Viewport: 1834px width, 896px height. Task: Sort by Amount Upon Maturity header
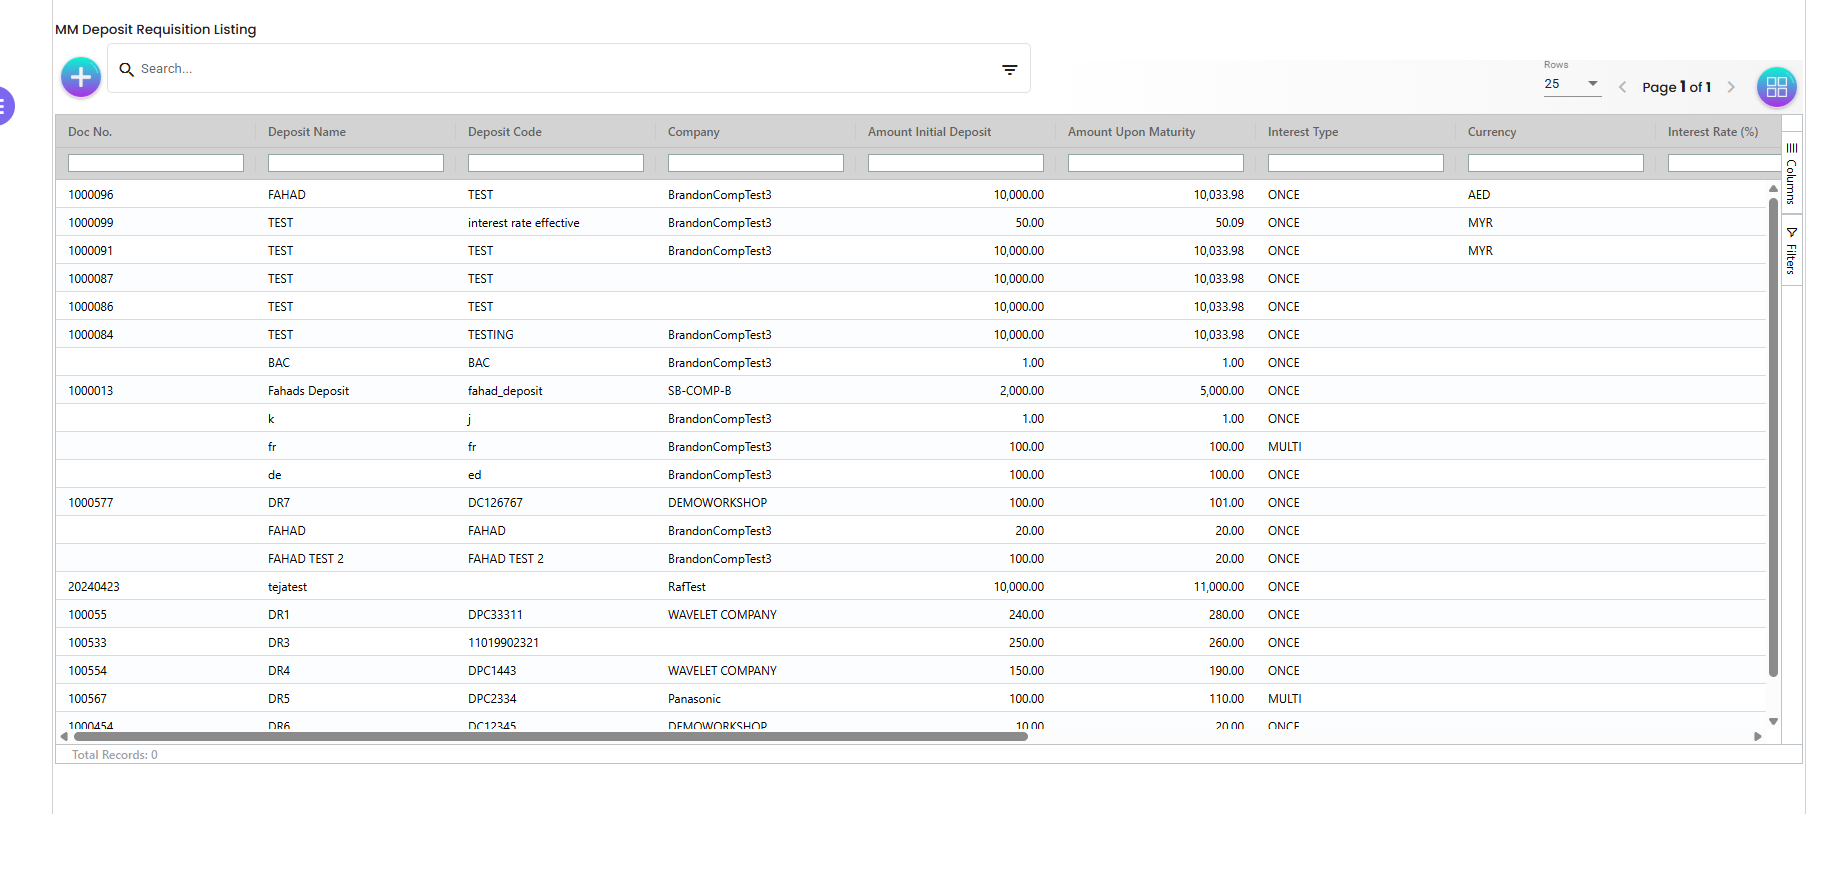click(1132, 132)
